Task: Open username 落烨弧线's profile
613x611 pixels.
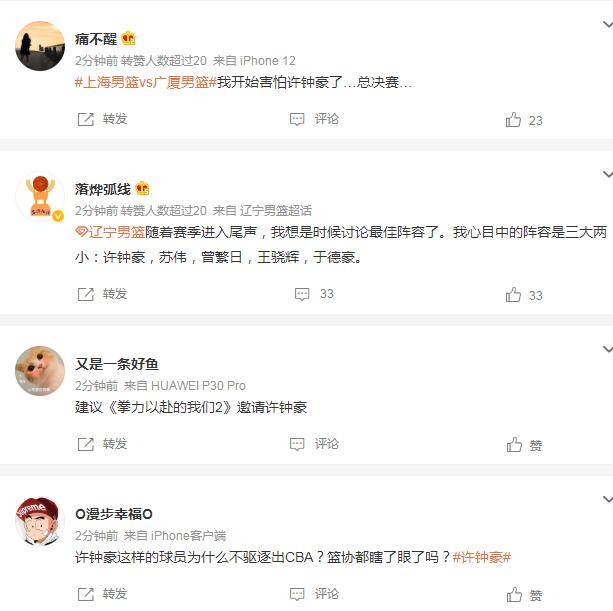Action: coord(103,189)
